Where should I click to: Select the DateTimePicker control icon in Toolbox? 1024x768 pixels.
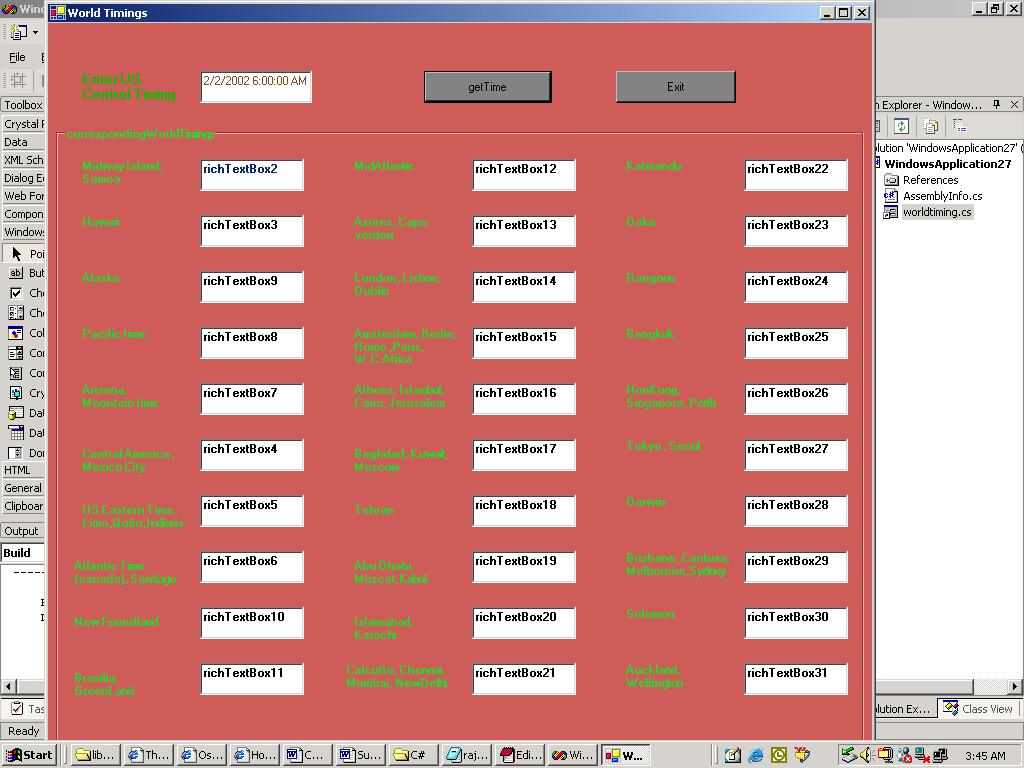(x=16, y=433)
